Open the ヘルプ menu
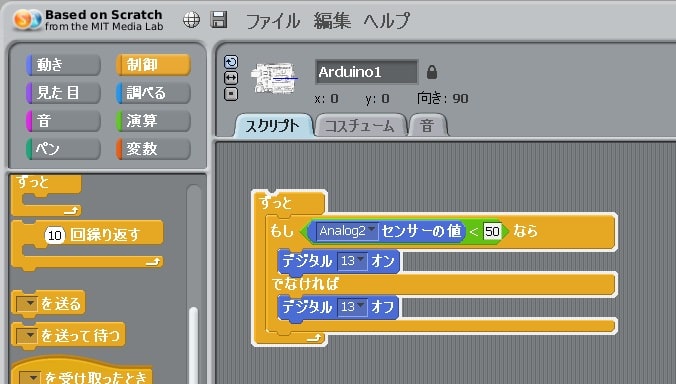 click(387, 21)
